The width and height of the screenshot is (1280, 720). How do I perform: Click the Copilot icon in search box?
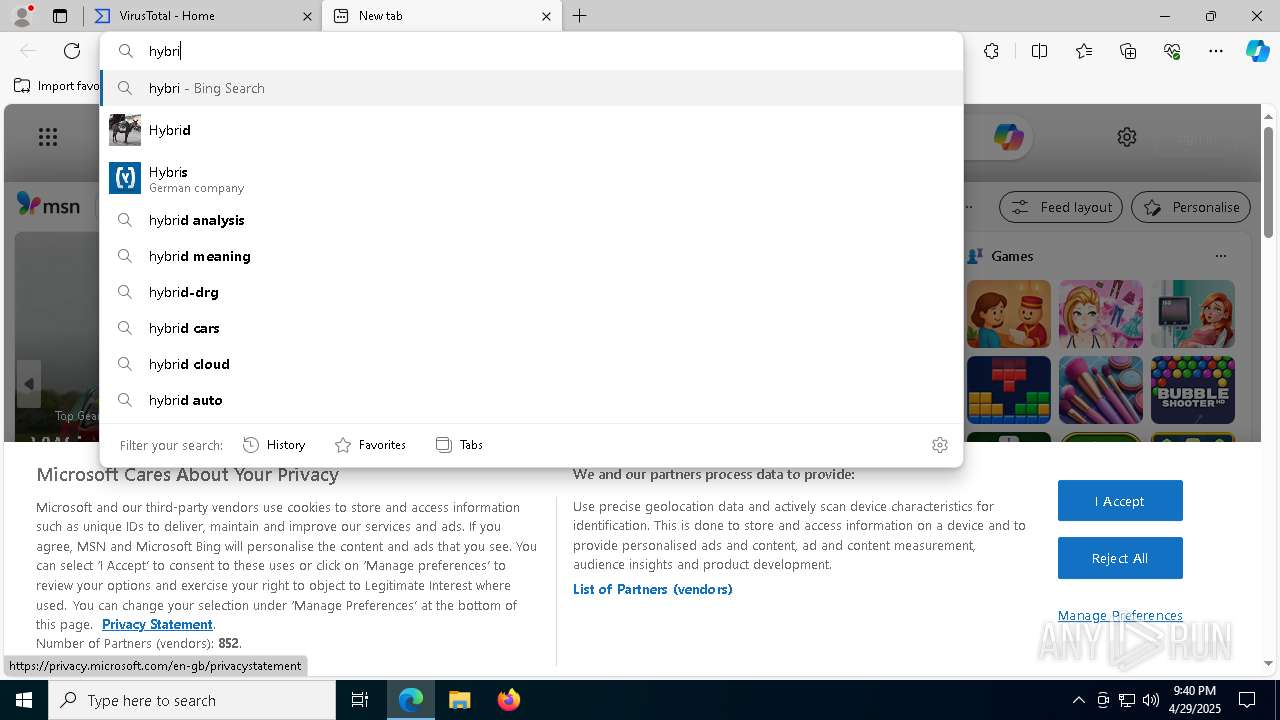click(x=1008, y=137)
